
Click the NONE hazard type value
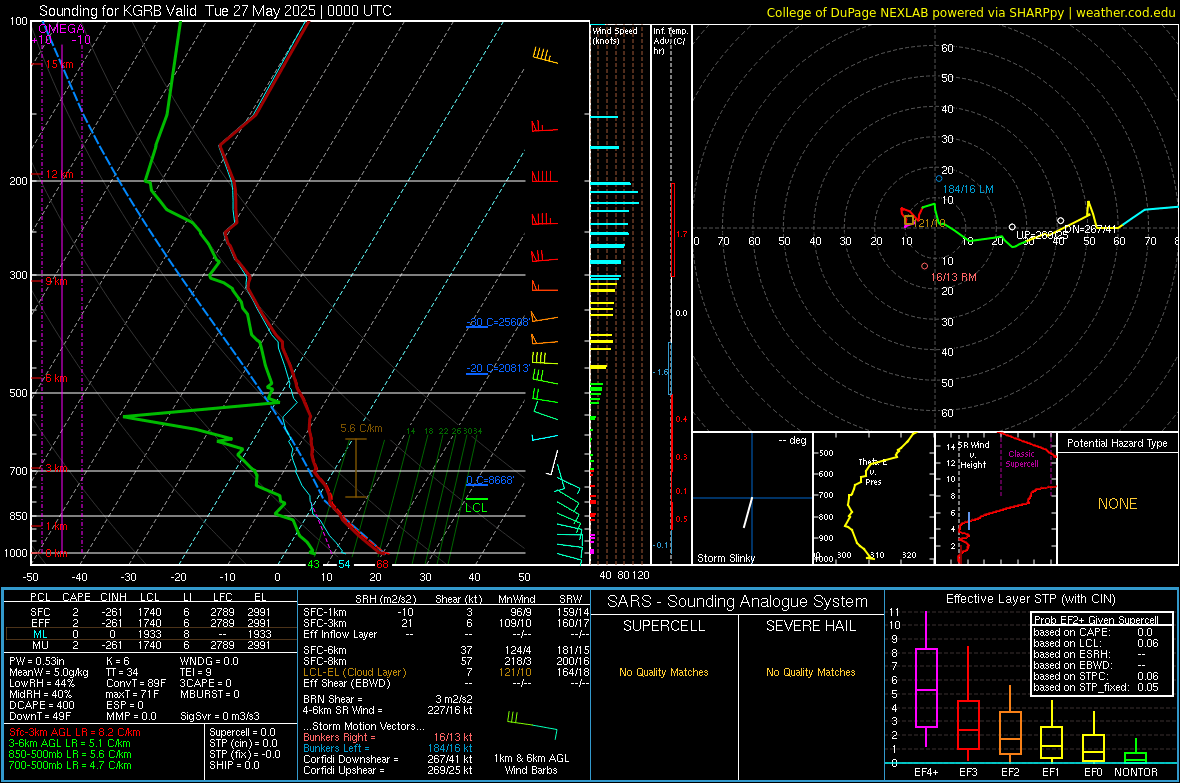[x=1117, y=504]
